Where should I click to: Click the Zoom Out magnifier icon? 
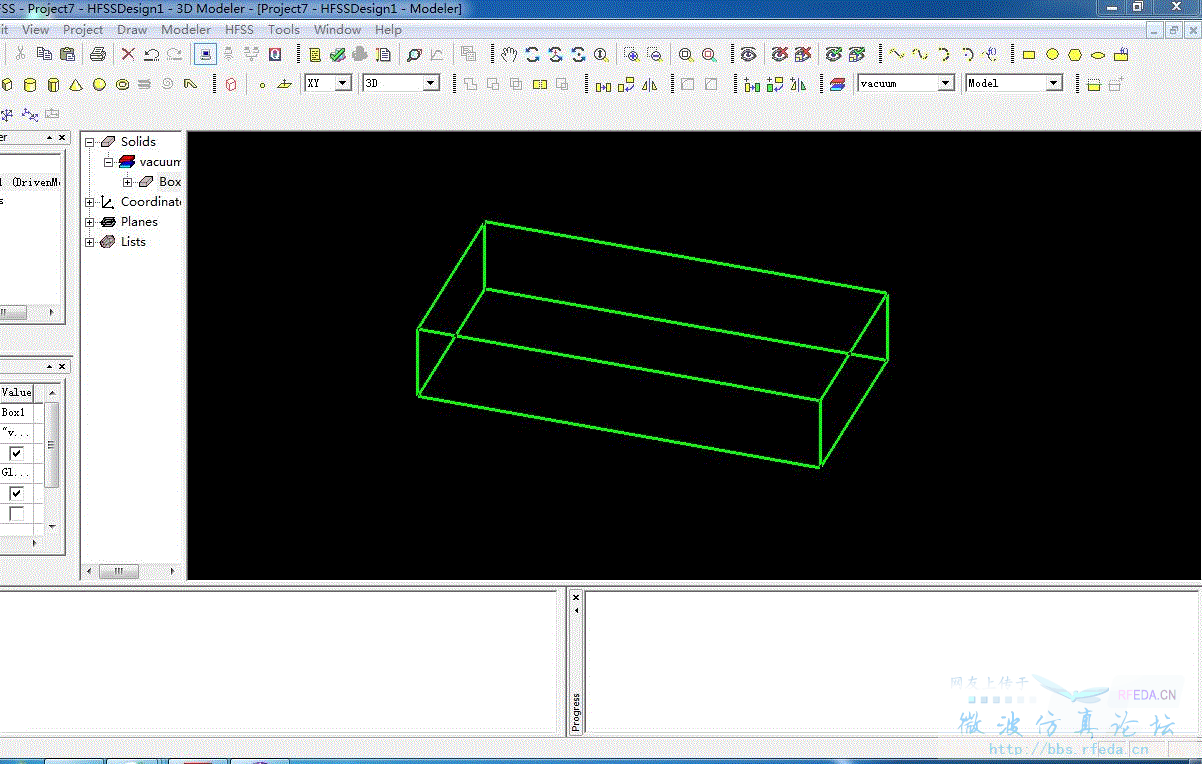pyautogui.click(x=654, y=54)
